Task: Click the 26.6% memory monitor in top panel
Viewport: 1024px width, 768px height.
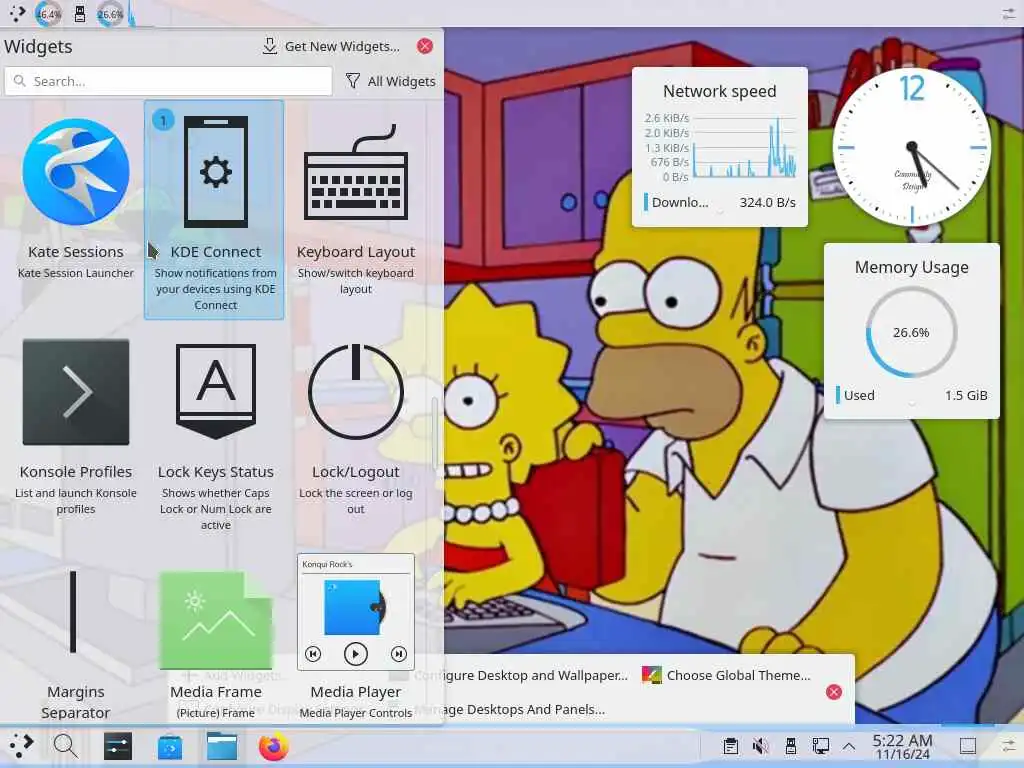Action: coord(110,14)
